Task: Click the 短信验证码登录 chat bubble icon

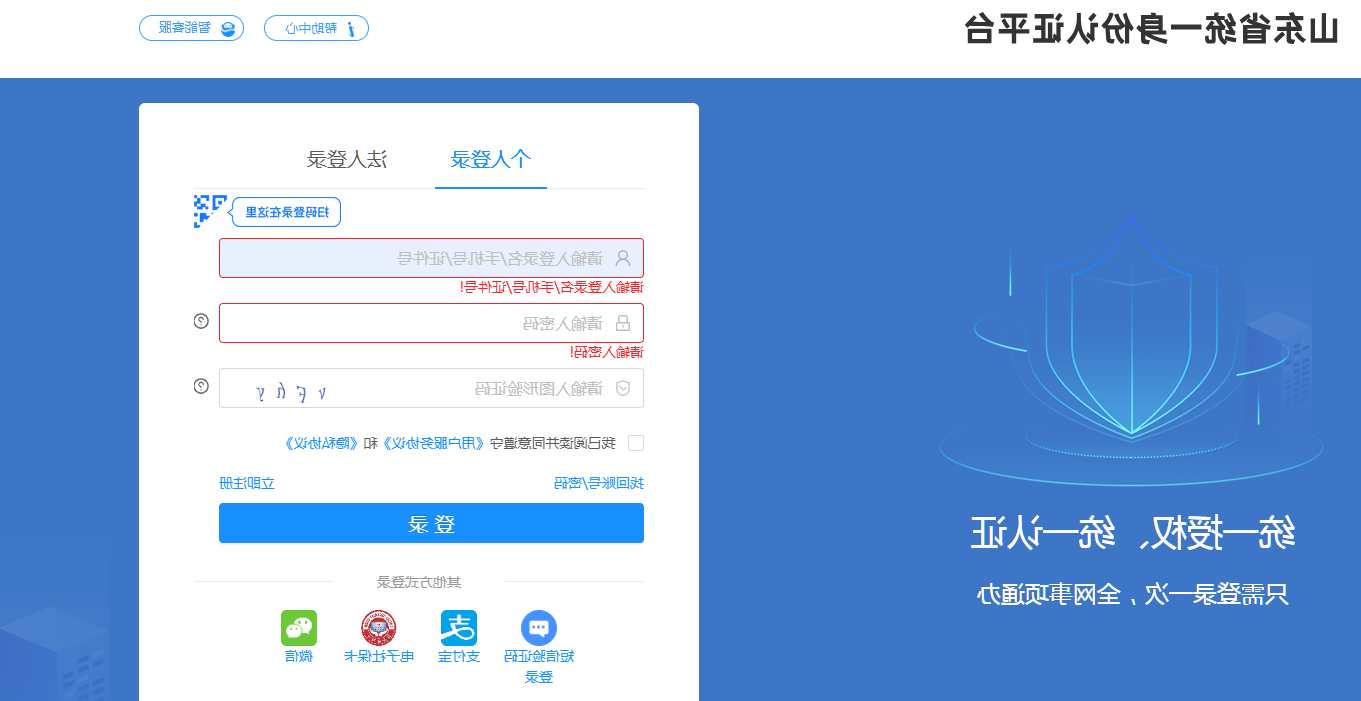Action: (539, 628)
